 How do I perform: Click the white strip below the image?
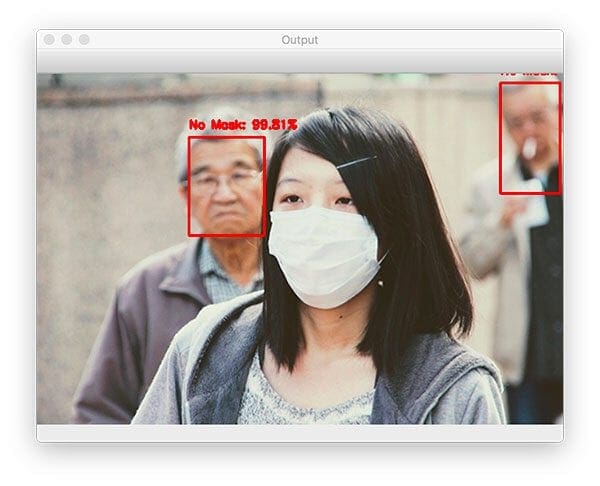(300, 432)
